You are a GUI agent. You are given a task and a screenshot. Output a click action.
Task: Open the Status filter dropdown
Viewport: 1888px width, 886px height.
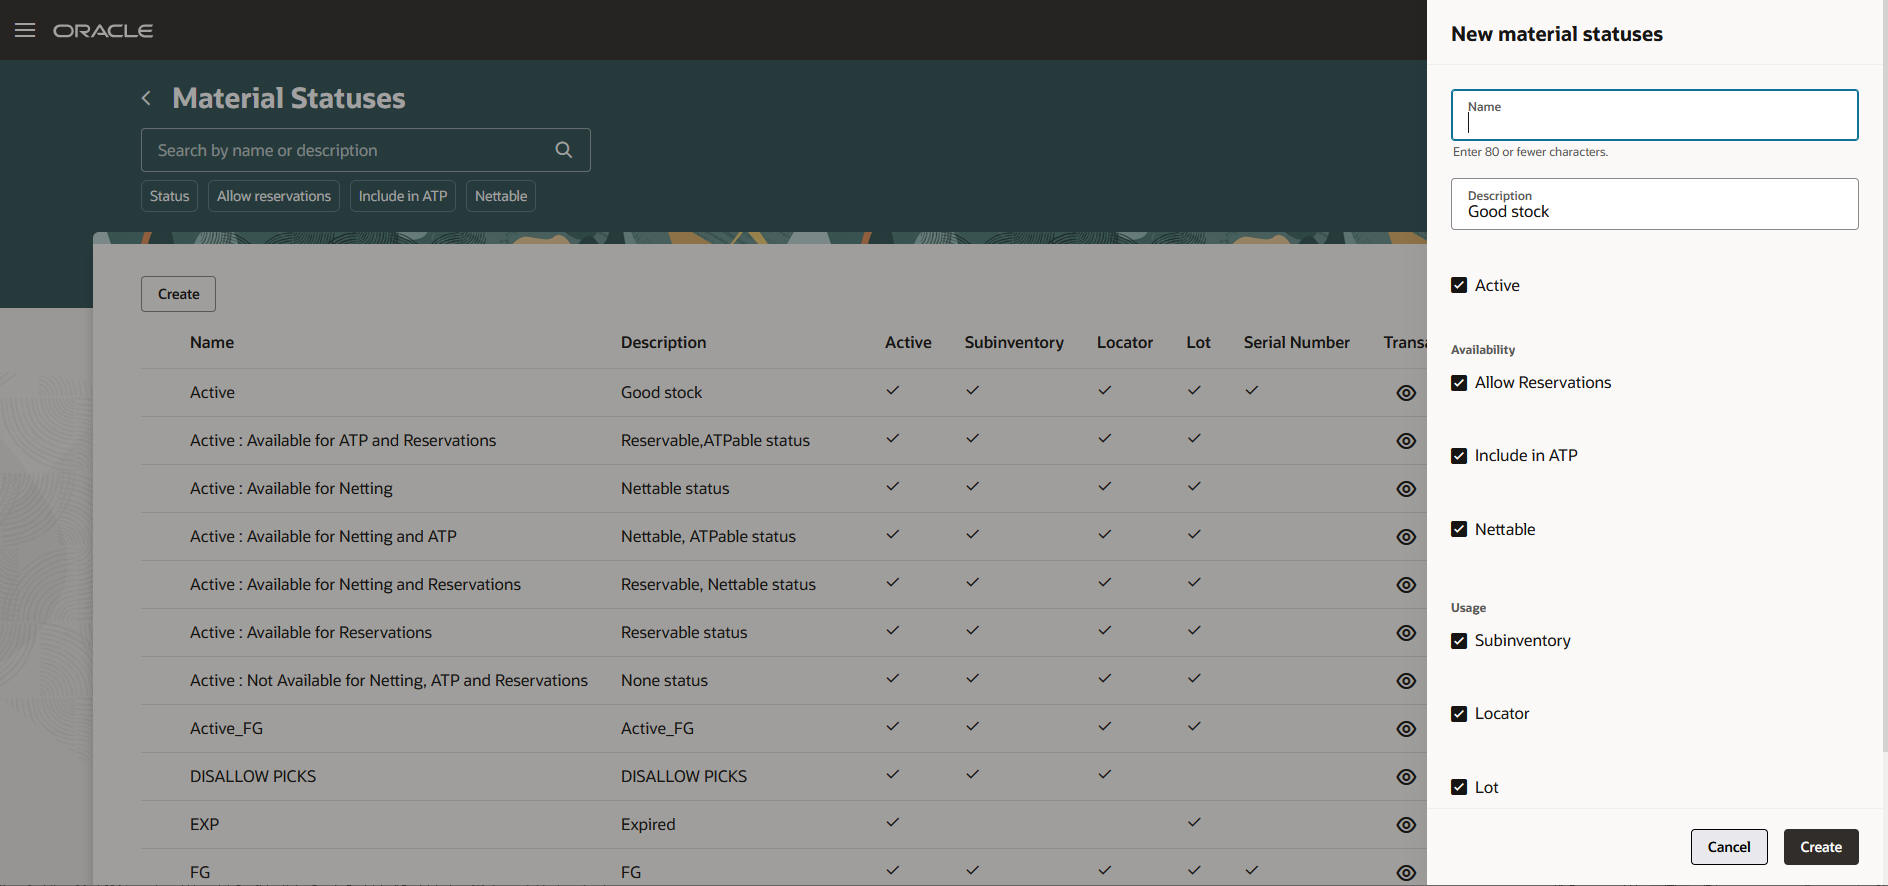coord(169,196)
